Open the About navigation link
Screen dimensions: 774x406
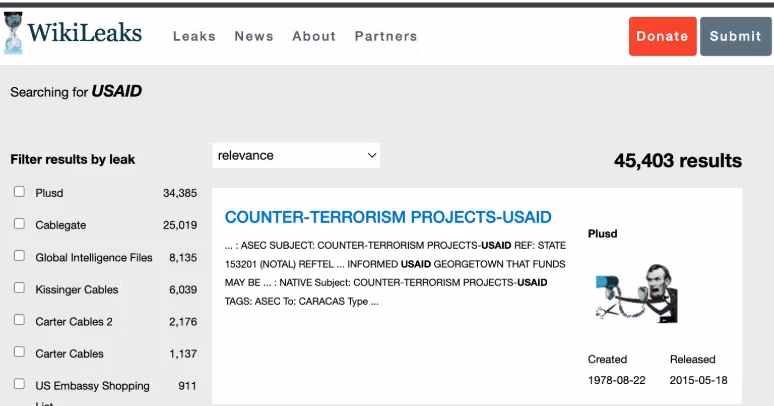(314, 36)
